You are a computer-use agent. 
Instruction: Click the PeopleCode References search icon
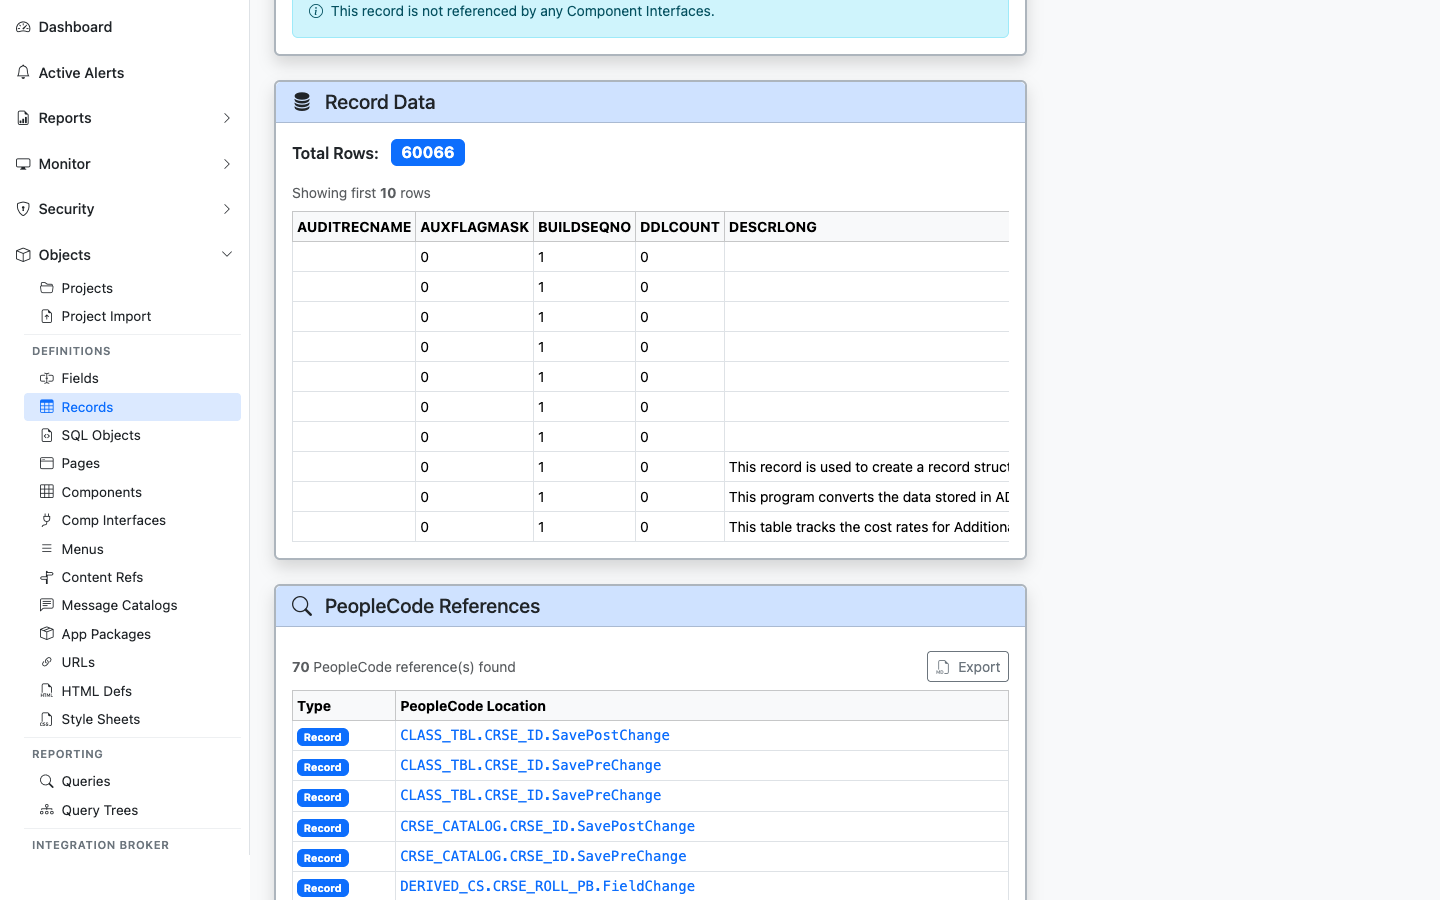(x=302, y=606)
